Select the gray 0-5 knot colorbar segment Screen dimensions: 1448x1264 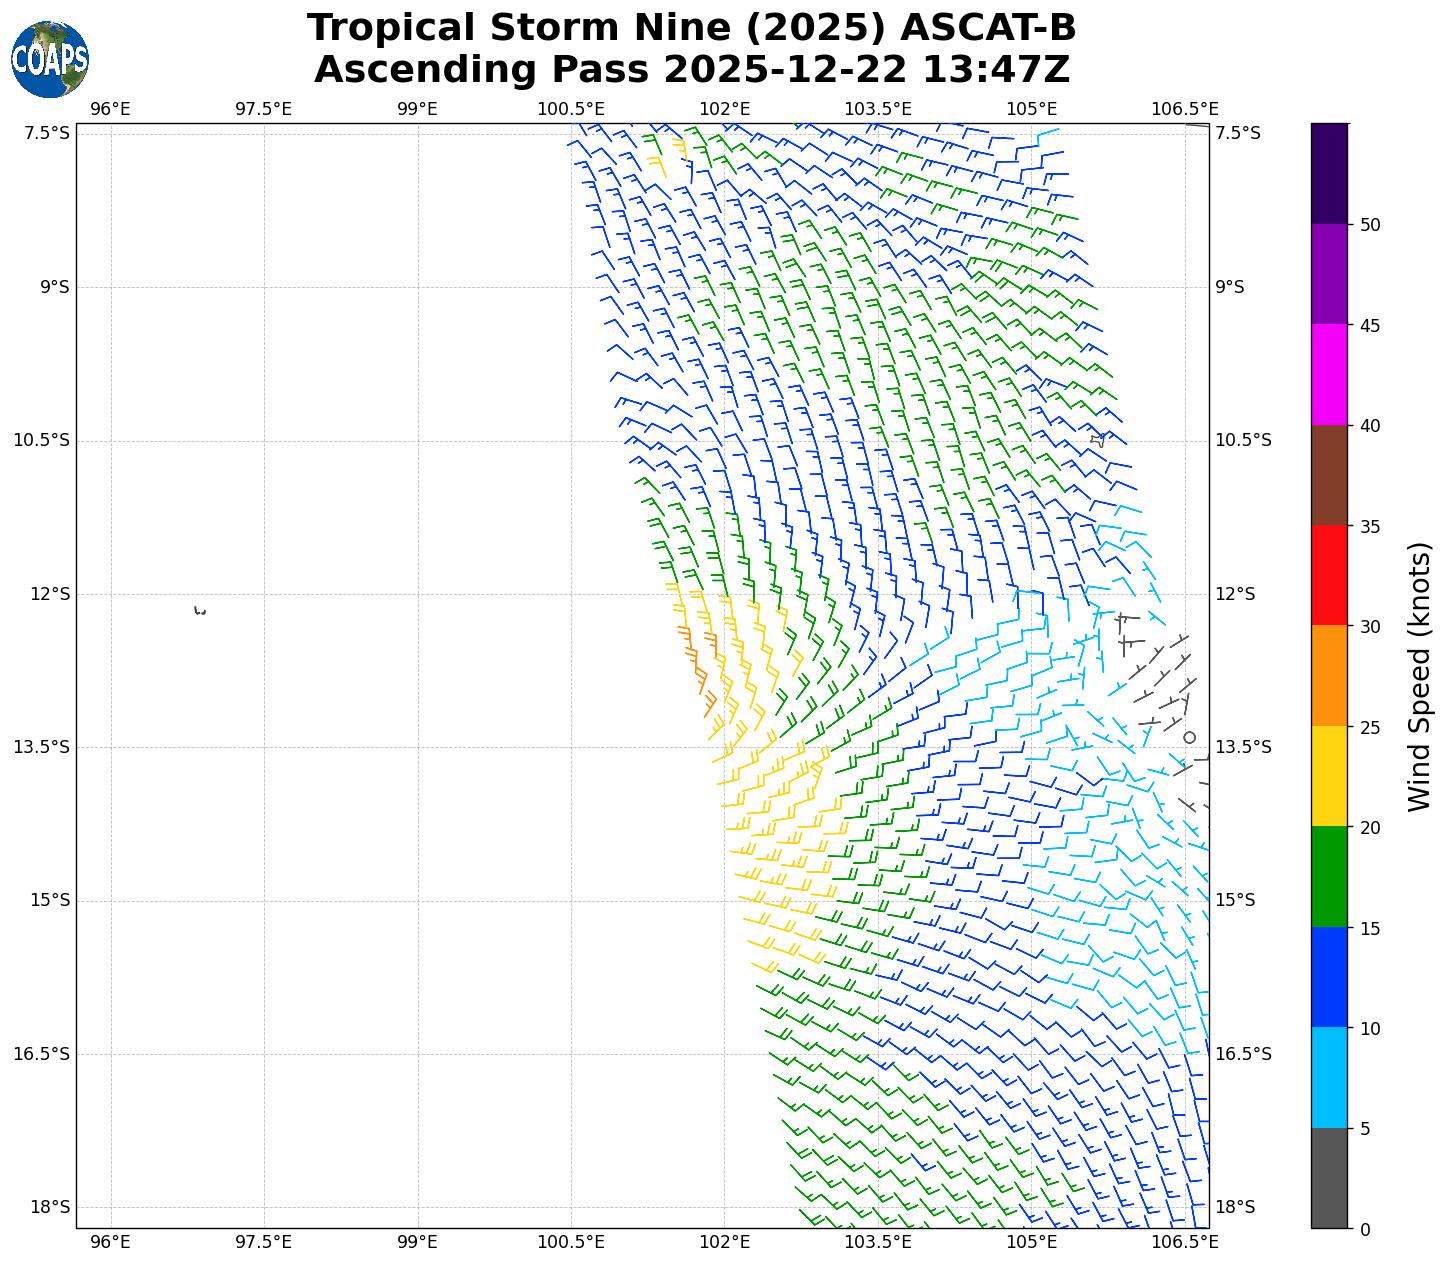coord(1329,1178)
